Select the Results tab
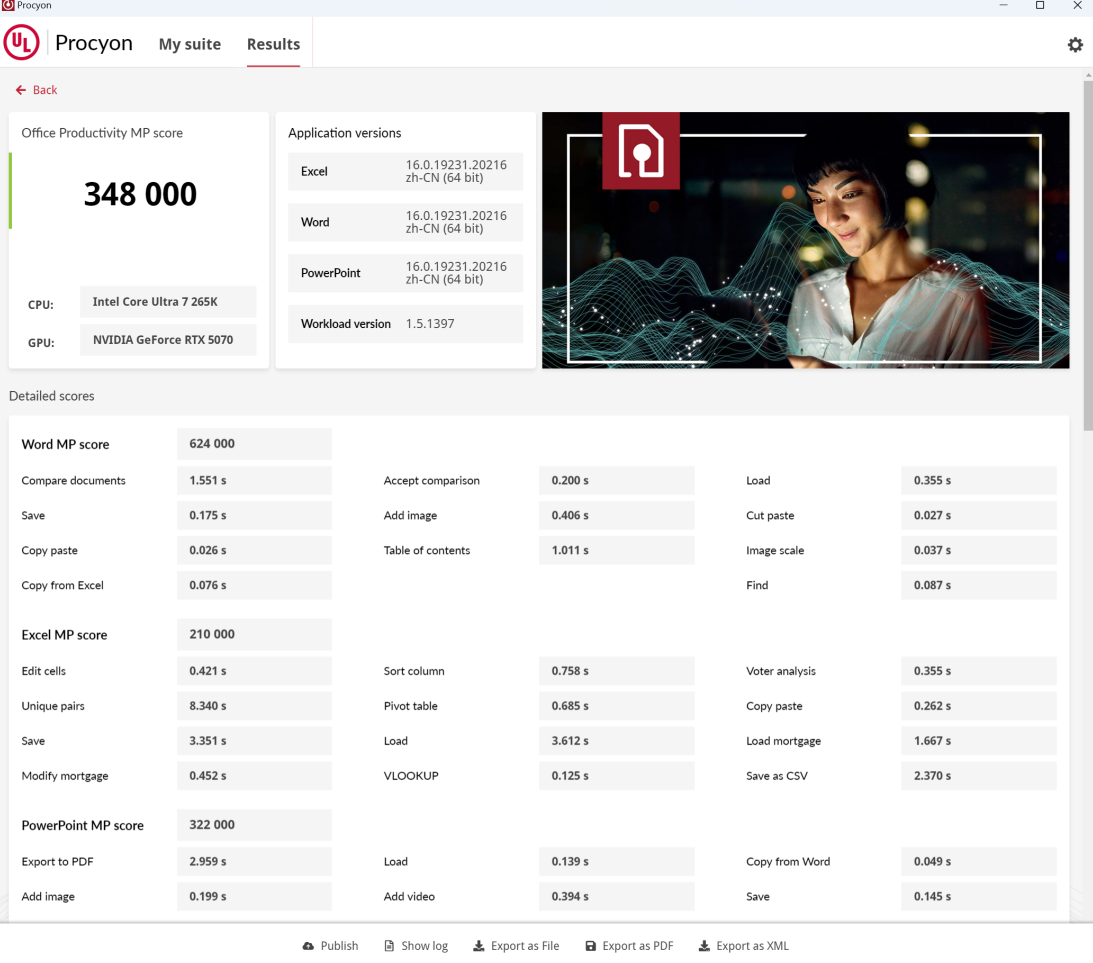This screenshot has width=1093, height=963. (x=273, y=44)
